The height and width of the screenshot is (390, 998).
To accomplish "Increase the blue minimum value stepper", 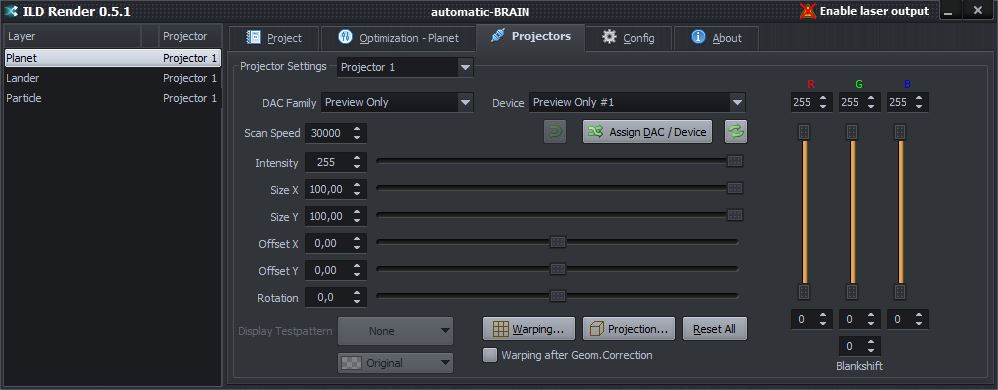I will click(919, 314).
